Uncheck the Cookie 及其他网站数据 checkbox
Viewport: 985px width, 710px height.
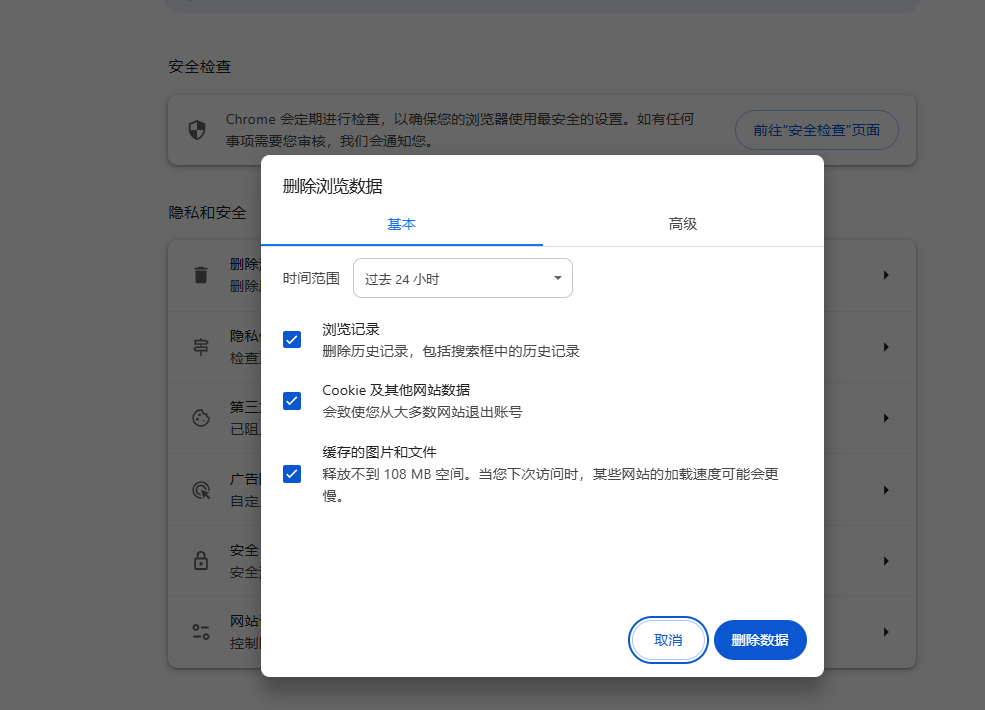pos(292,401)
